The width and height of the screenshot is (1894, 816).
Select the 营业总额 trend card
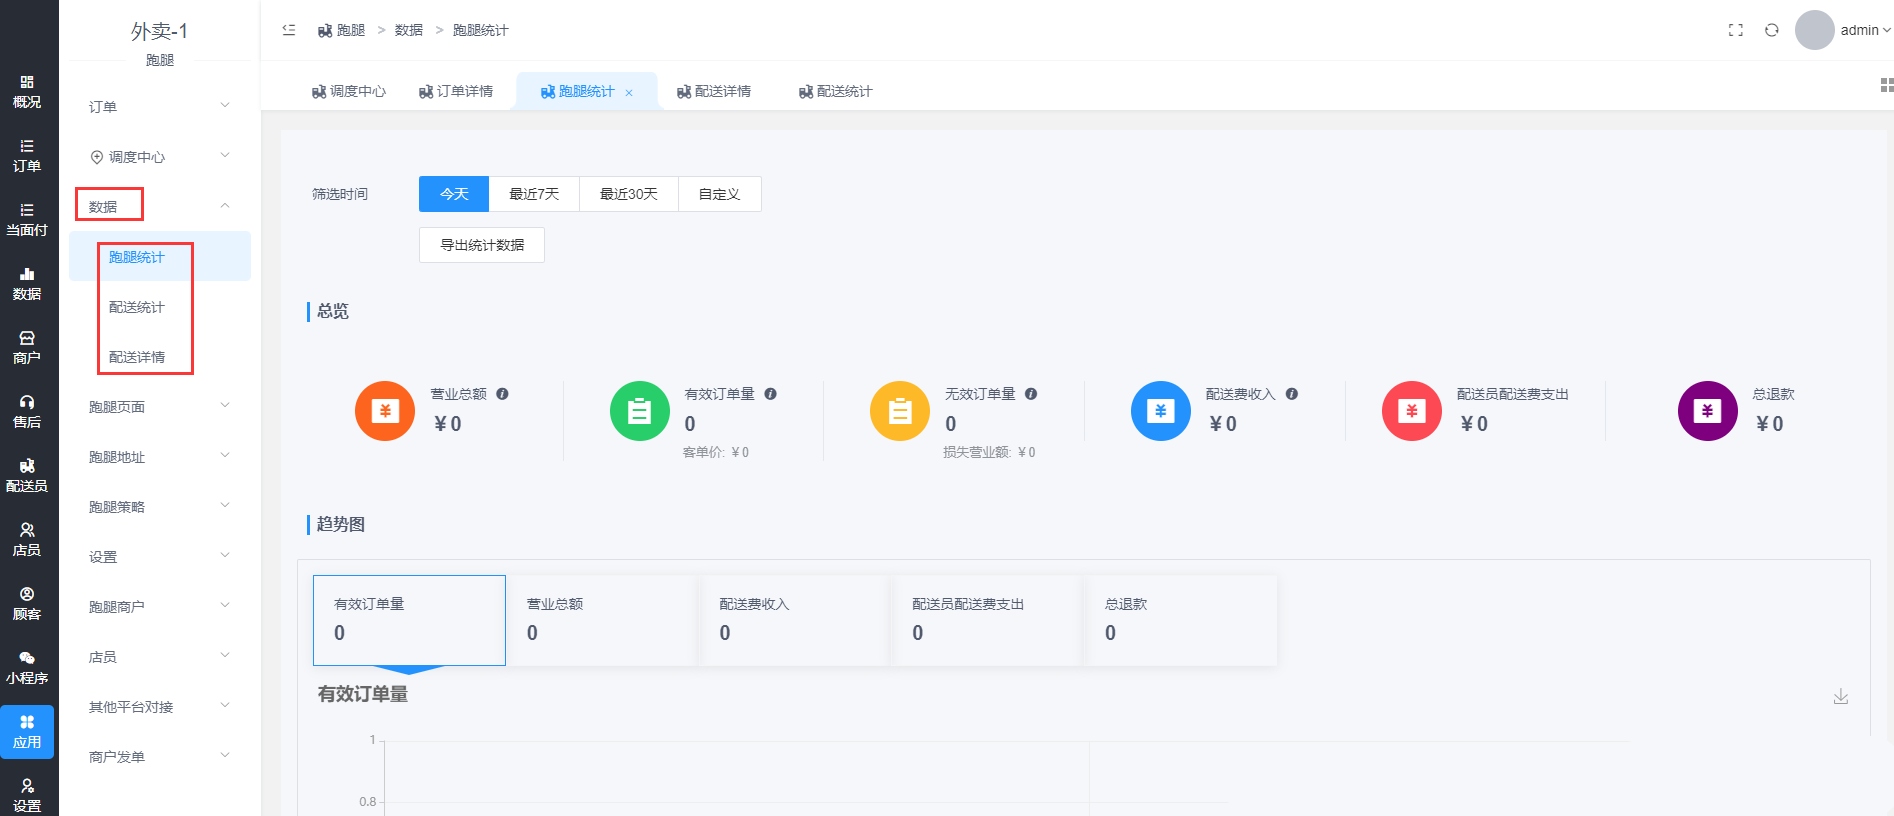pos(602,620)
